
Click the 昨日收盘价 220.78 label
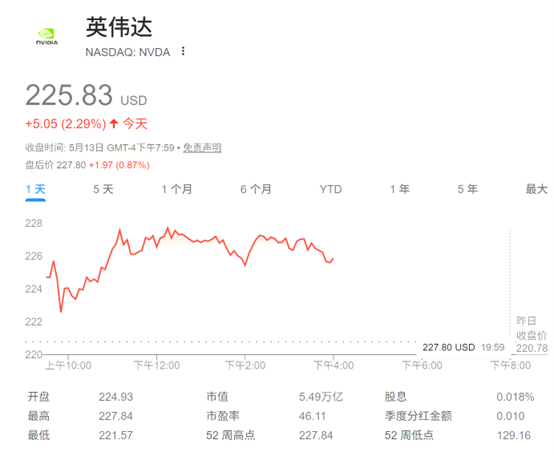click(532, 335)
